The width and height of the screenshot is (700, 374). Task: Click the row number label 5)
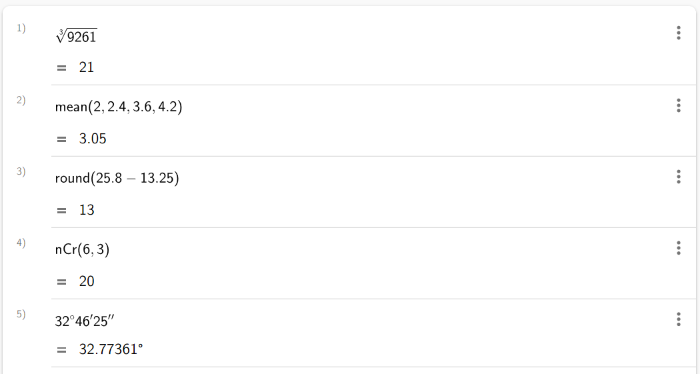(x=21, y=314)
